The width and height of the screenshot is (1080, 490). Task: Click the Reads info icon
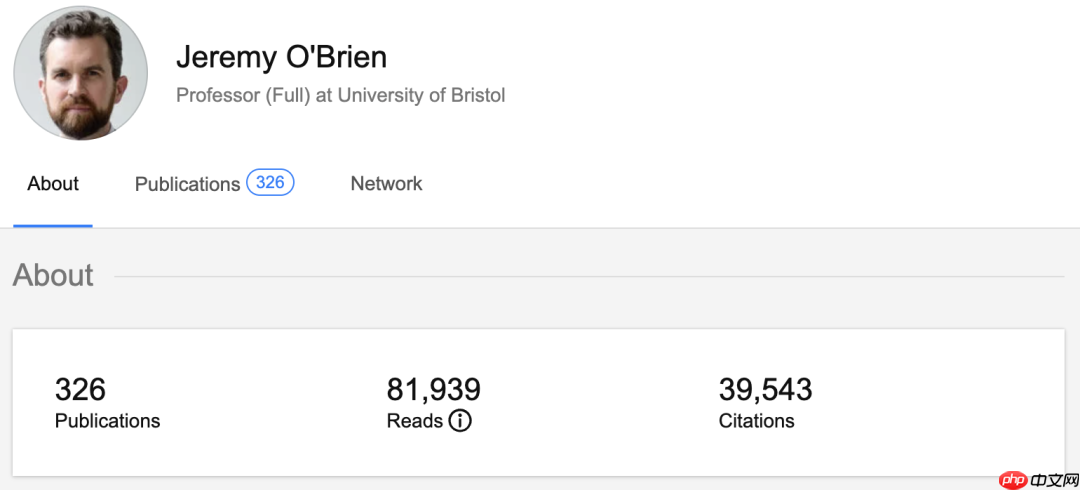(459, 421)
